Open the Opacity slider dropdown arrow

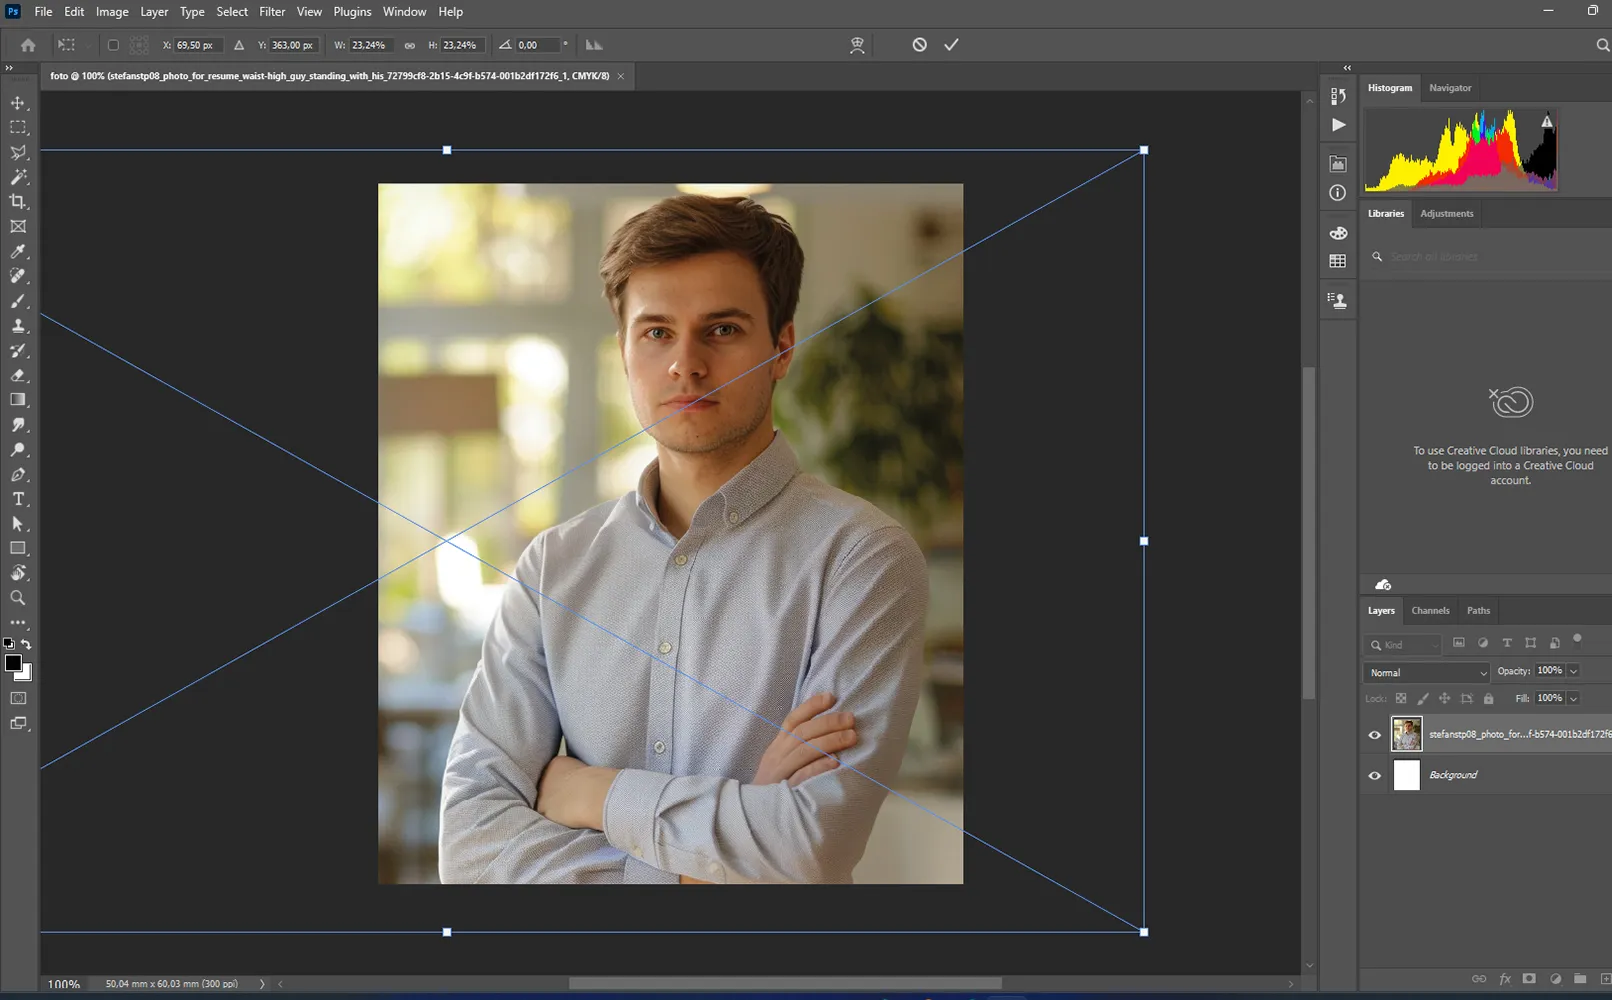click(x=1573, y=671)
